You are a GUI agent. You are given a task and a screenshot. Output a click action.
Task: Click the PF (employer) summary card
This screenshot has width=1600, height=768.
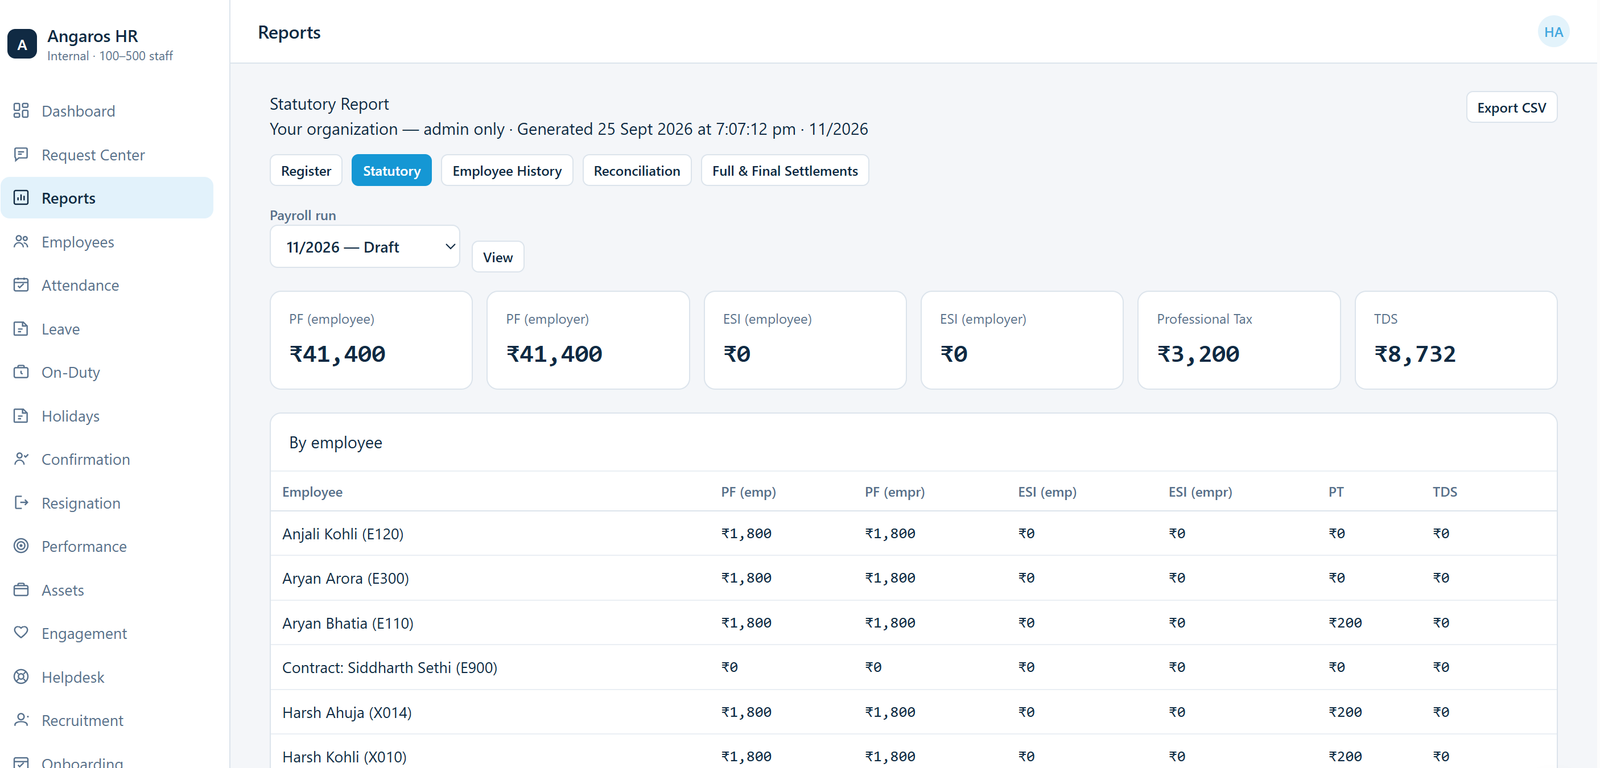point(588,340)
